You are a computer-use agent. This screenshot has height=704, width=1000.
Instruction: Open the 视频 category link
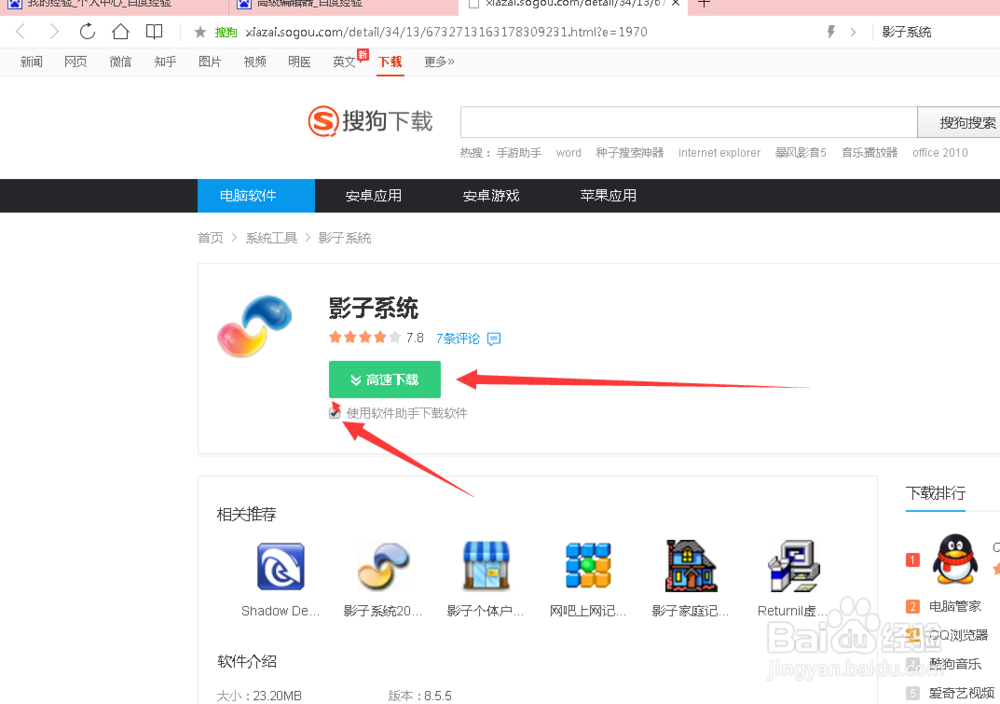point(255,62)
